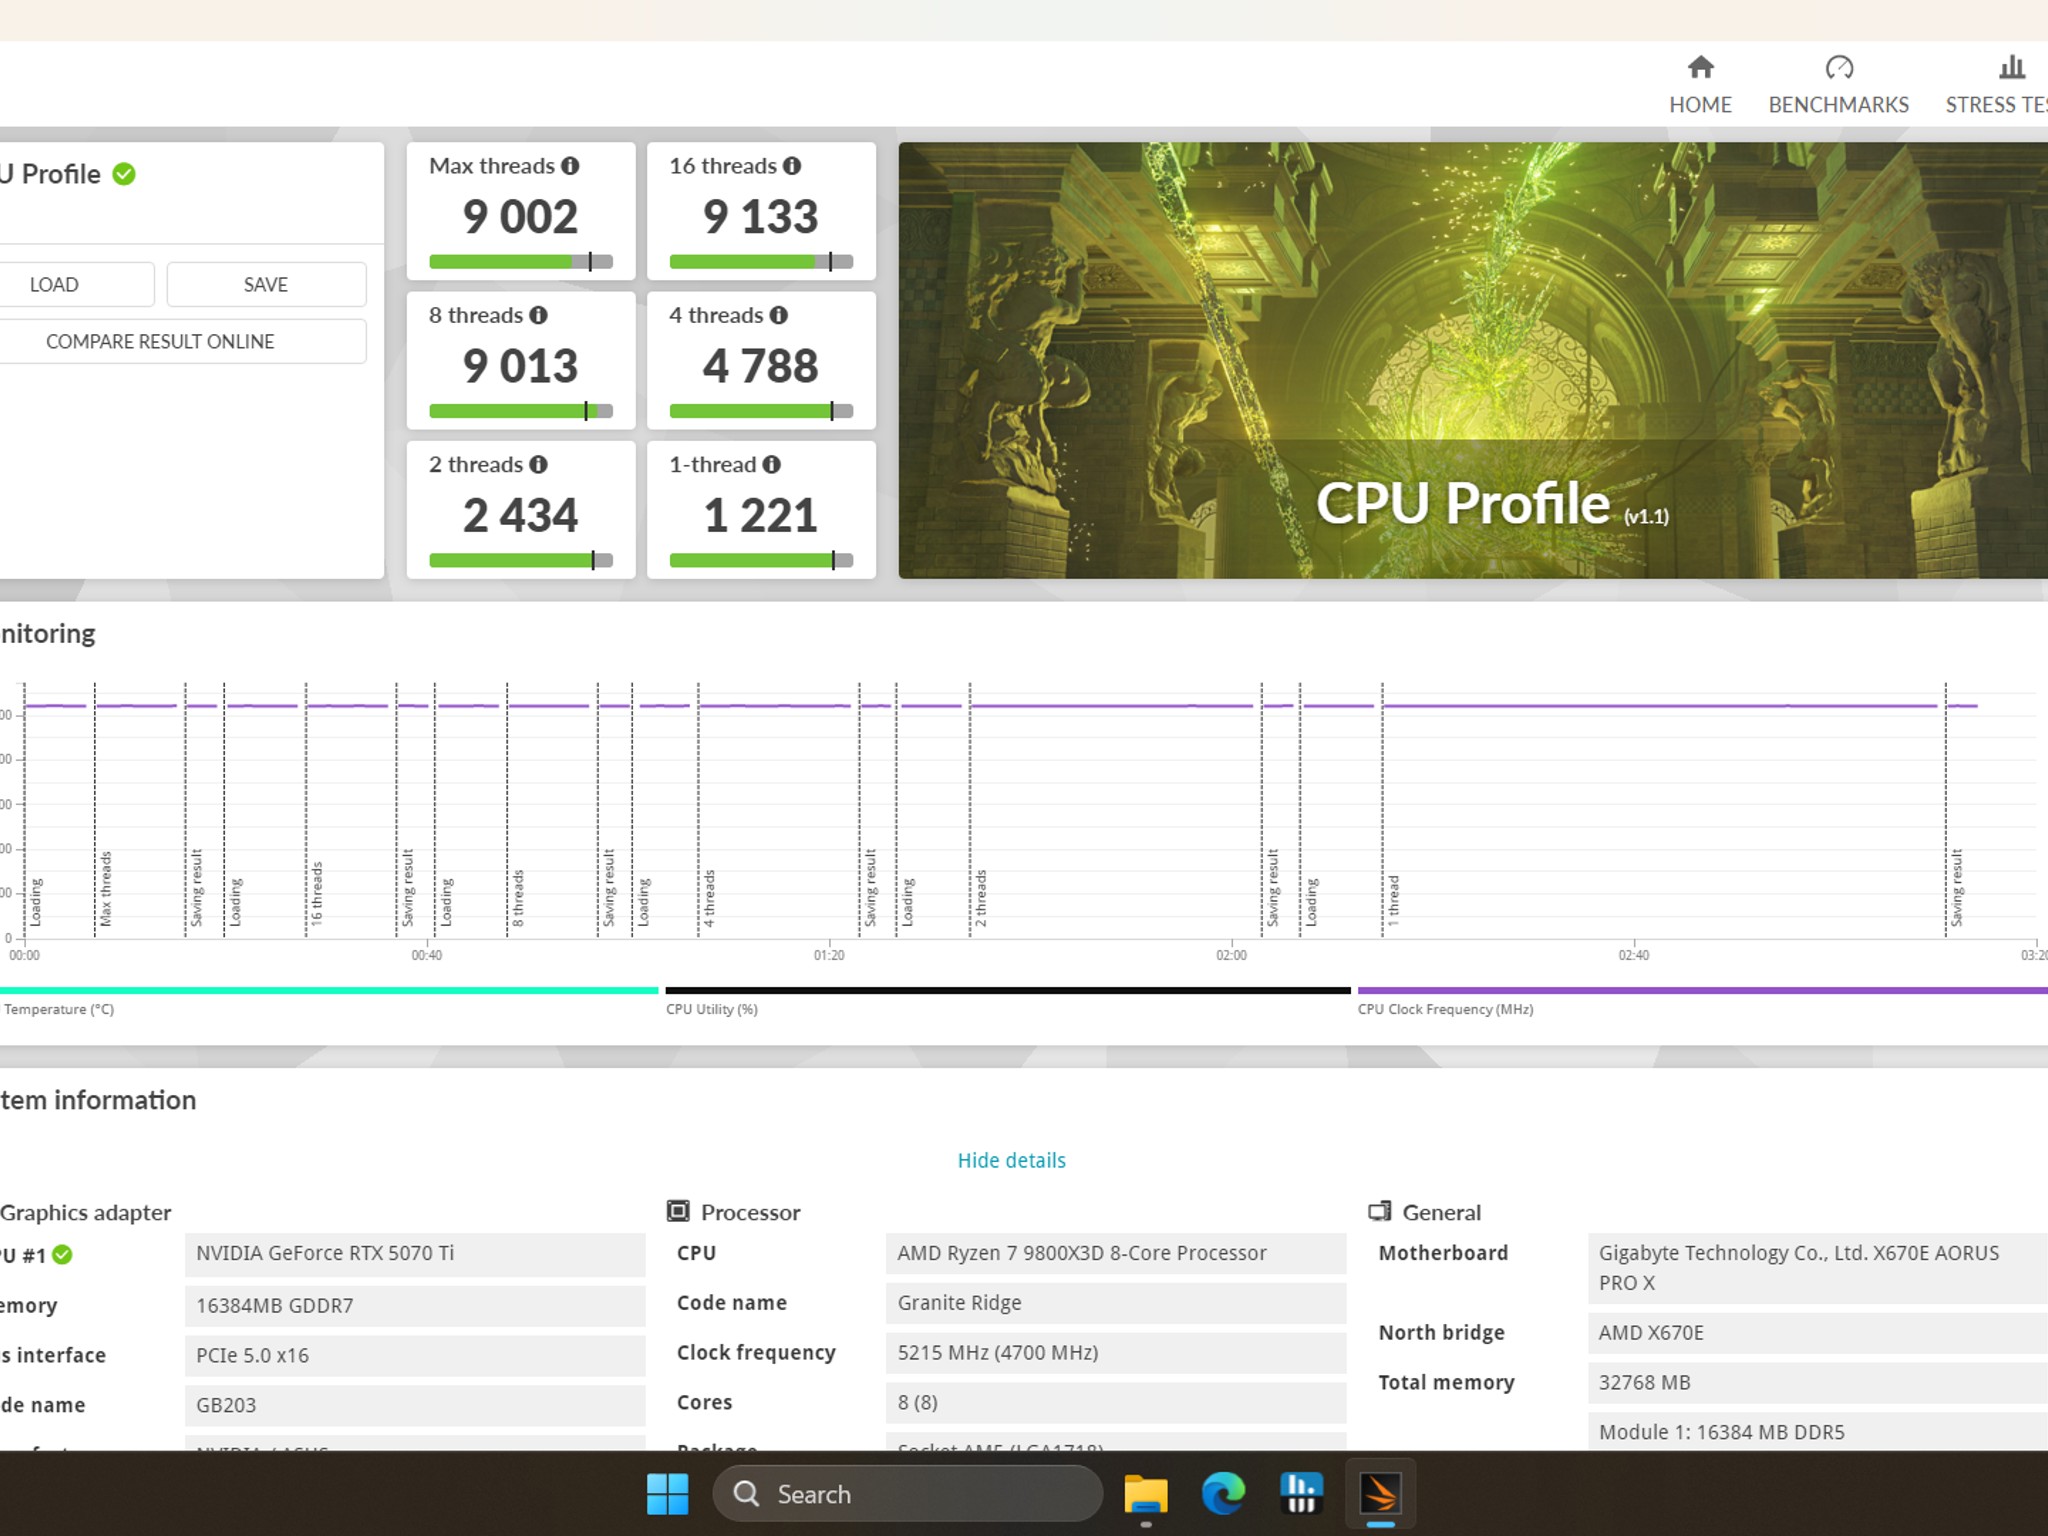Click the 4 threads info icon

point(779,315)
